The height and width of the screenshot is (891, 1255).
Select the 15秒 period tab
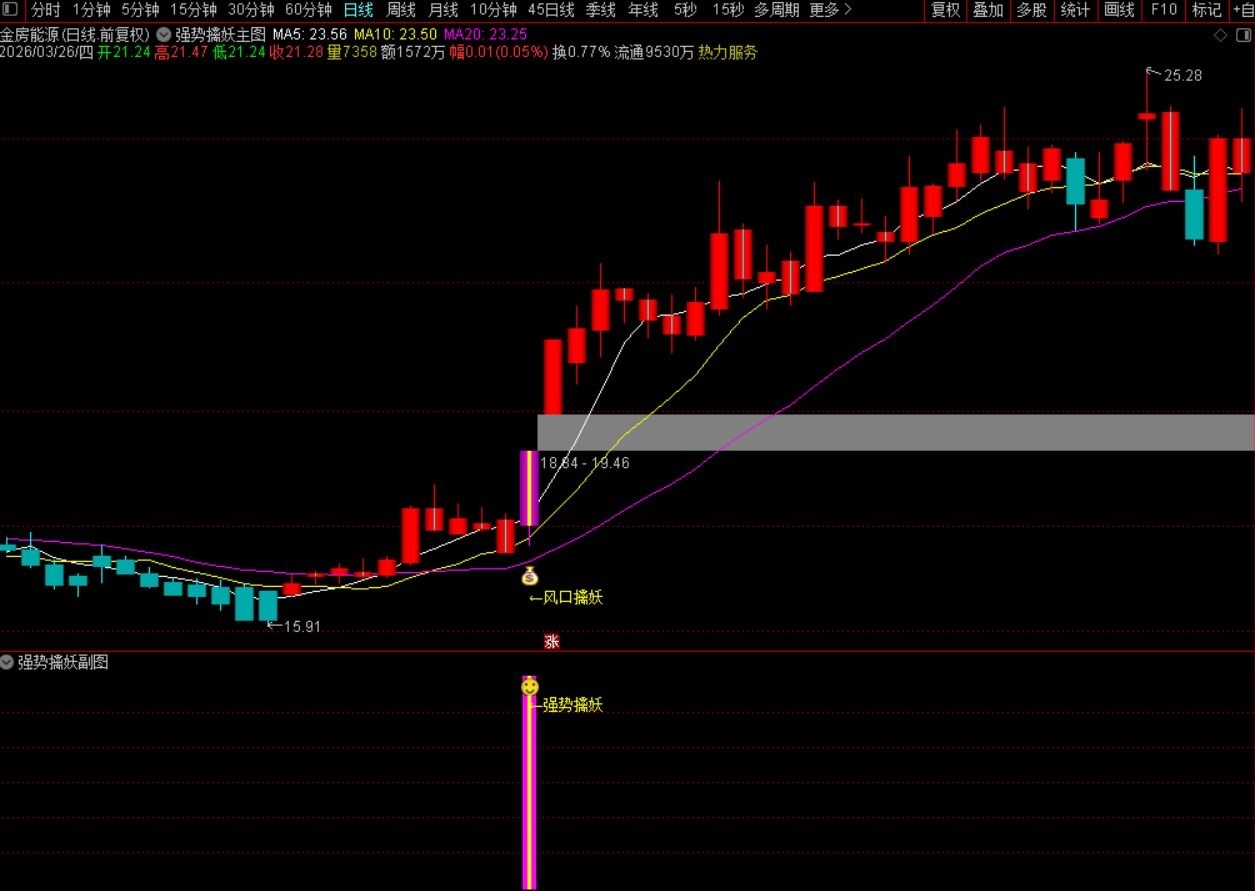pos(728,10)
